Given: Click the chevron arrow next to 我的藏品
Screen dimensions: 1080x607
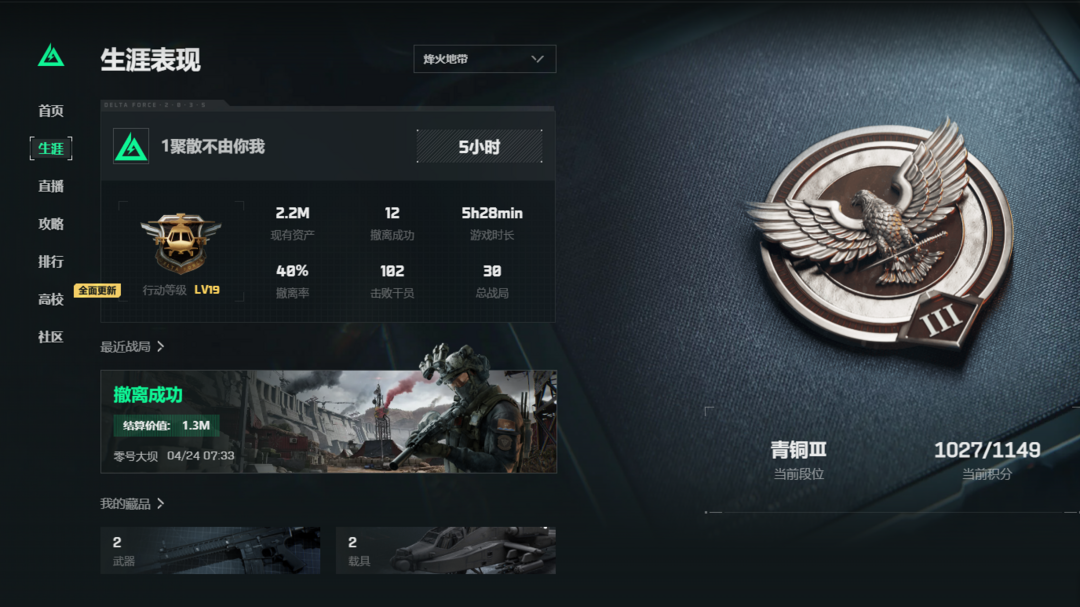Looking at the screenshot, I should (160, 504).
